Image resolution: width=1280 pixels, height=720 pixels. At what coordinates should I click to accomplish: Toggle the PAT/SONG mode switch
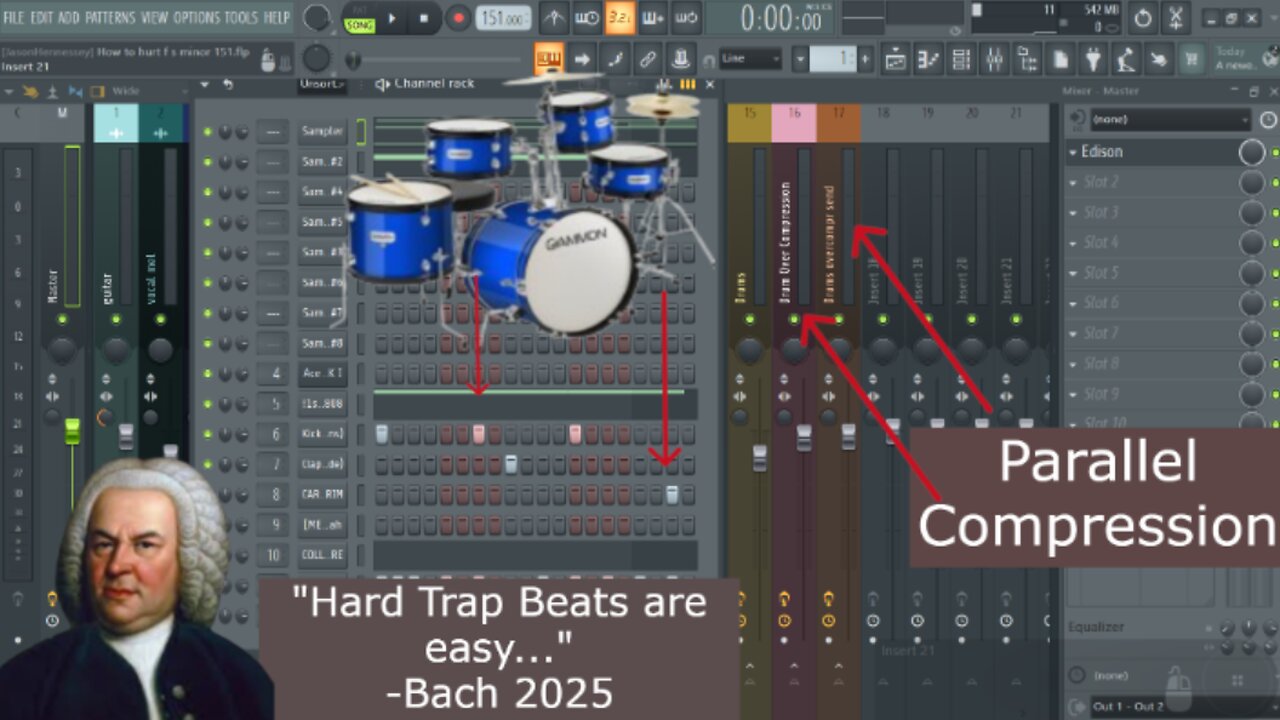click(359, 17)
